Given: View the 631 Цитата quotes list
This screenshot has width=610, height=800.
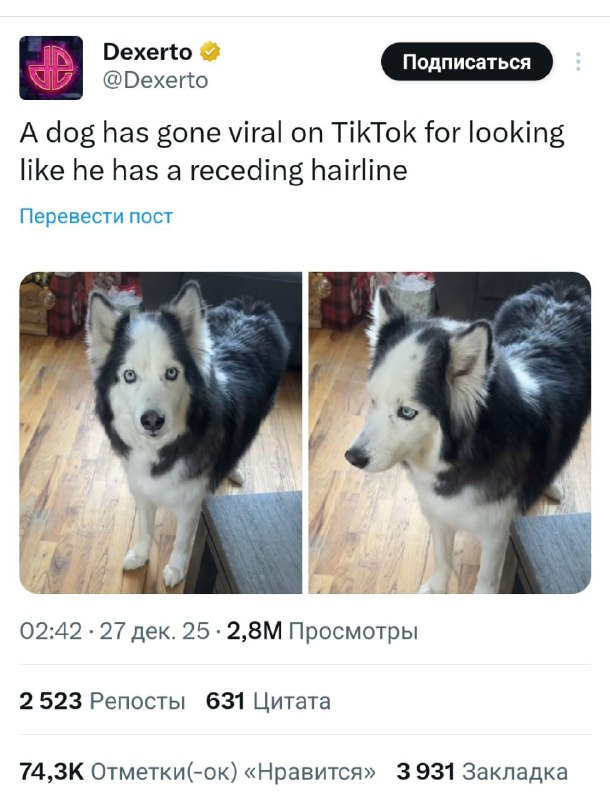Looking at the screenshot, I should point(268,701).
